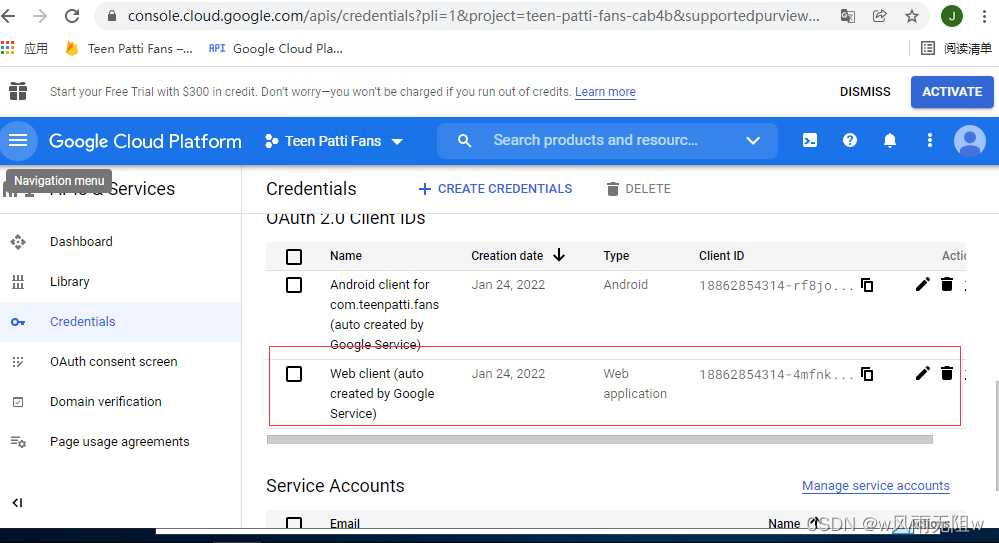
Task: Open the navigation hamburger menu
Action: (x=18, y=141)
